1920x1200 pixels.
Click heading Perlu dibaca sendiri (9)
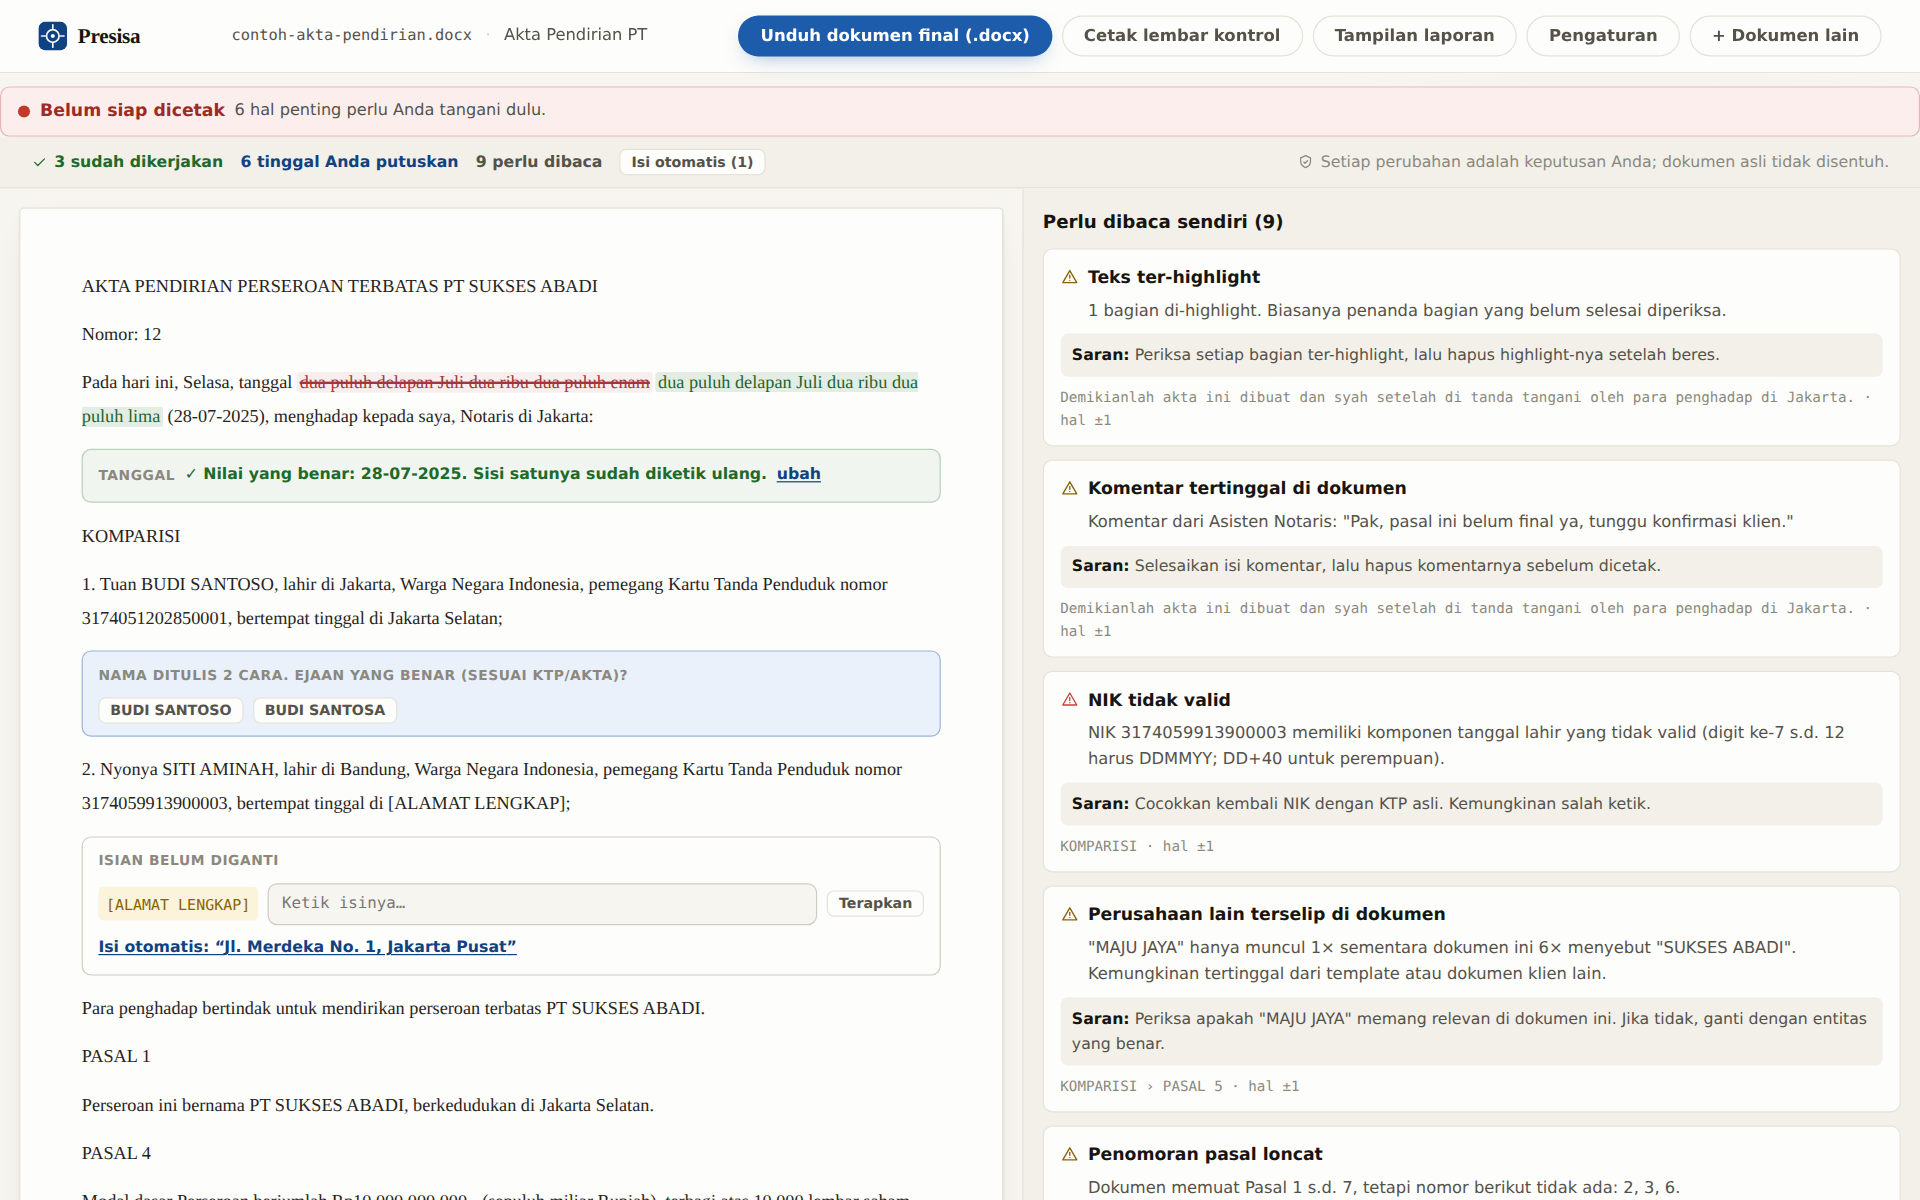(1163, 222)
